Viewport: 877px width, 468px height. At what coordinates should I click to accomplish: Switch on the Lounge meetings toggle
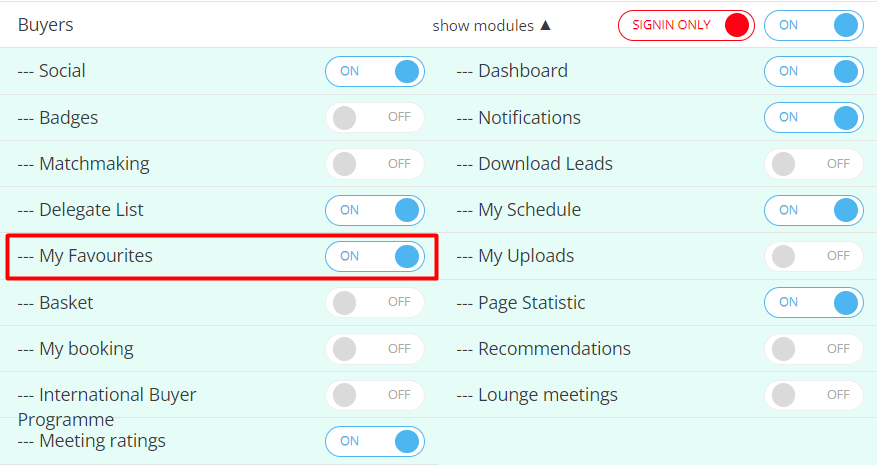pyautogui.click(x=813, y=395)
